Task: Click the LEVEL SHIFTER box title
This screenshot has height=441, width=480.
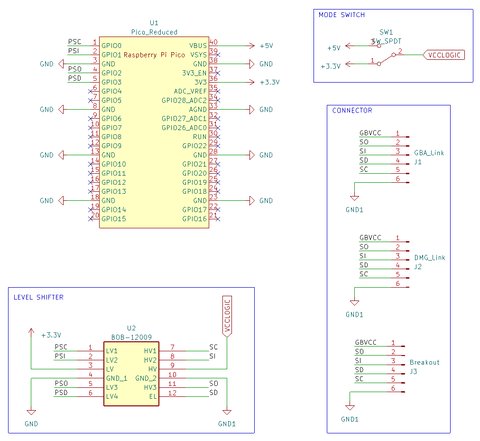Action: (38, 297)
